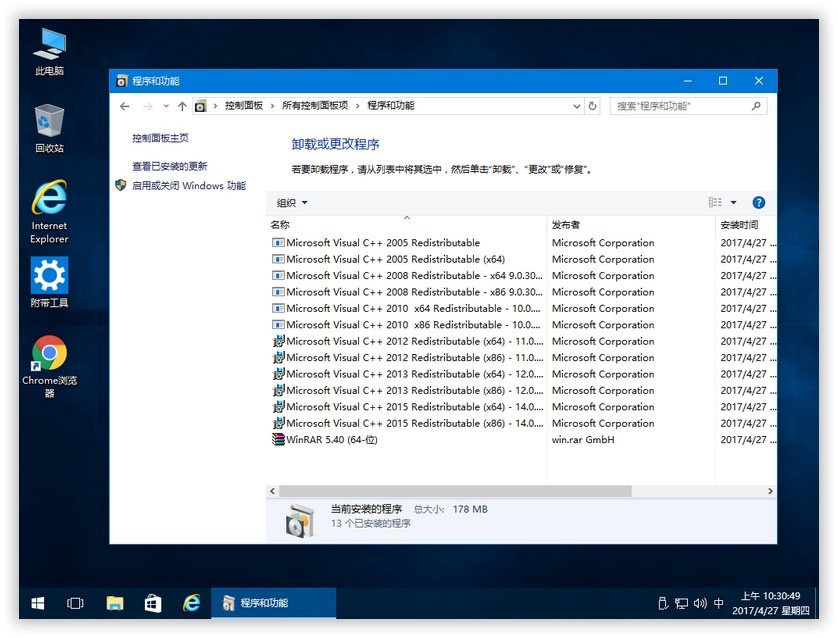This screenshot has width=838, height=638.
Task: Switch the 中 input method indicator
Action: pos(719,603)
